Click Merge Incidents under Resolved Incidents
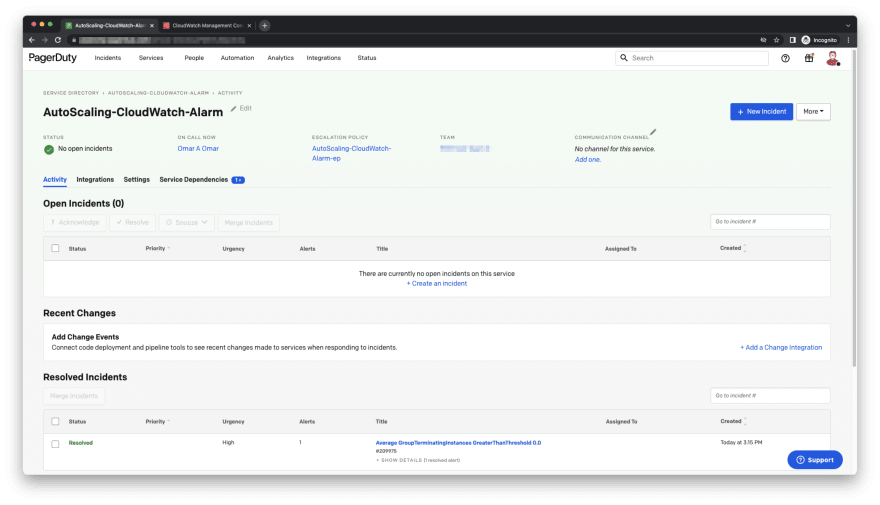Screen dimensions: 880x505 pyautogui.click(x=74, y=396)
